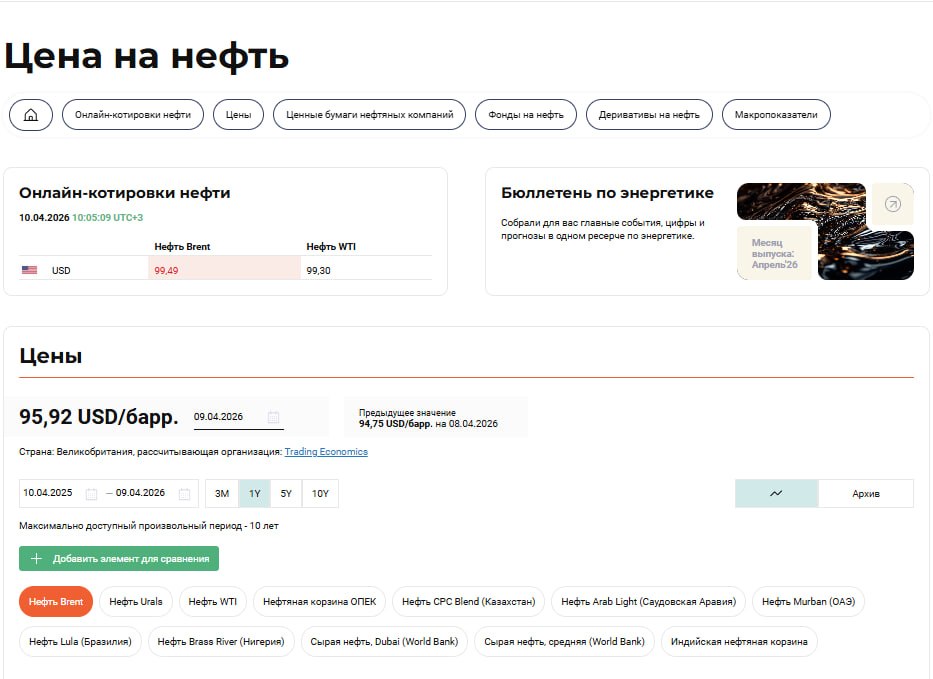
Task: Open calendar icon for start date 10.04.2025
Action: (x=91, y=494)
